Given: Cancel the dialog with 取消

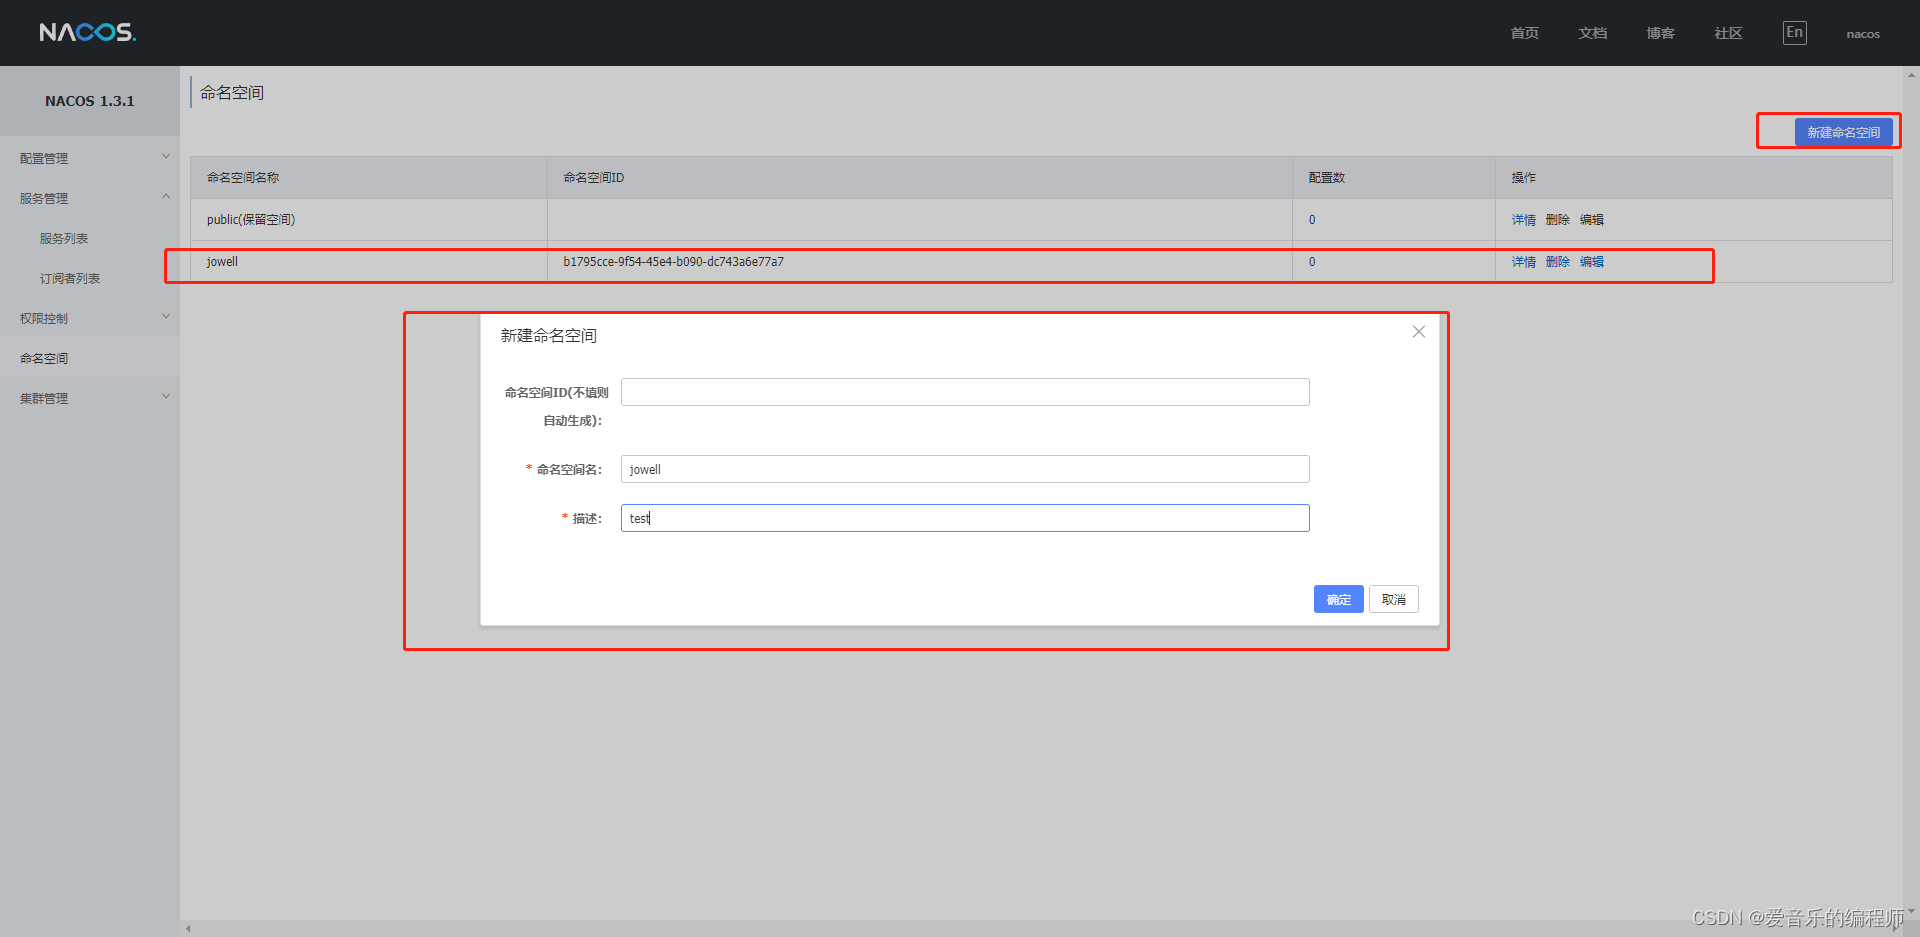Looking at the screenshot, I should [x=1393, y=599].
